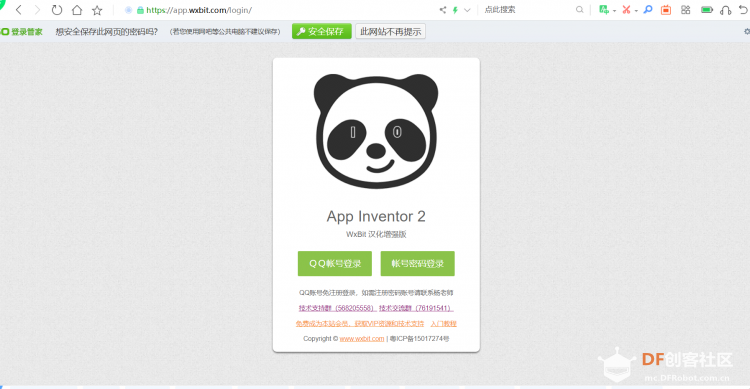This screenshot has width=750, height=389.
Task: Open the extensions grid icon
Action: pyautogui.click(x=685, y=10)
